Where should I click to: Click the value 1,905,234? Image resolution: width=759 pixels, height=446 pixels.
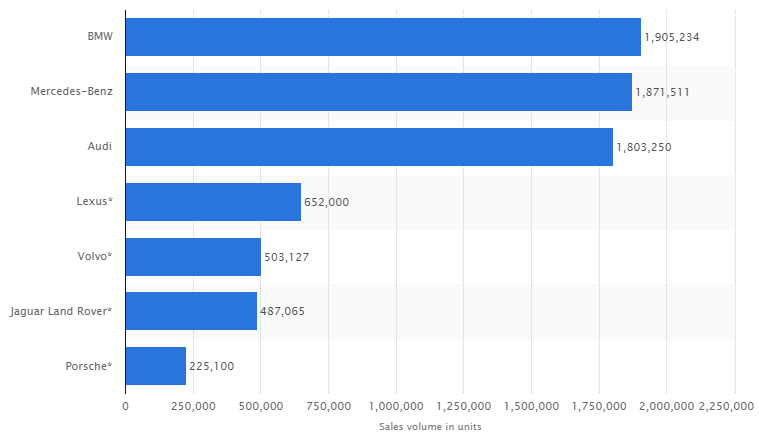point(672,37)
